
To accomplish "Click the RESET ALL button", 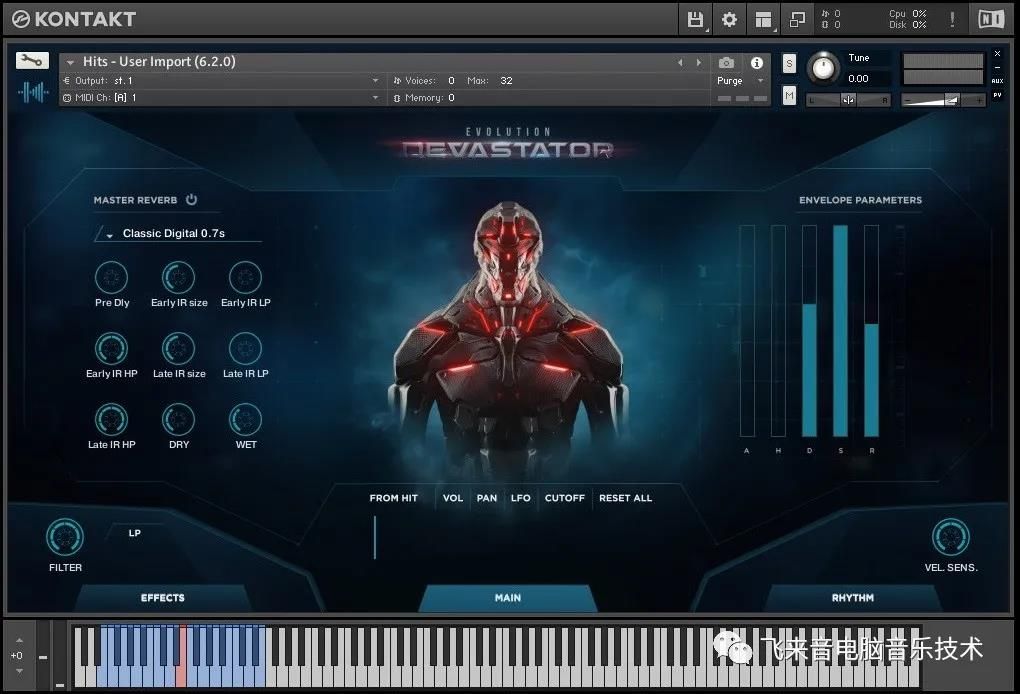I will pyautogui.click(x=625, y=498).
